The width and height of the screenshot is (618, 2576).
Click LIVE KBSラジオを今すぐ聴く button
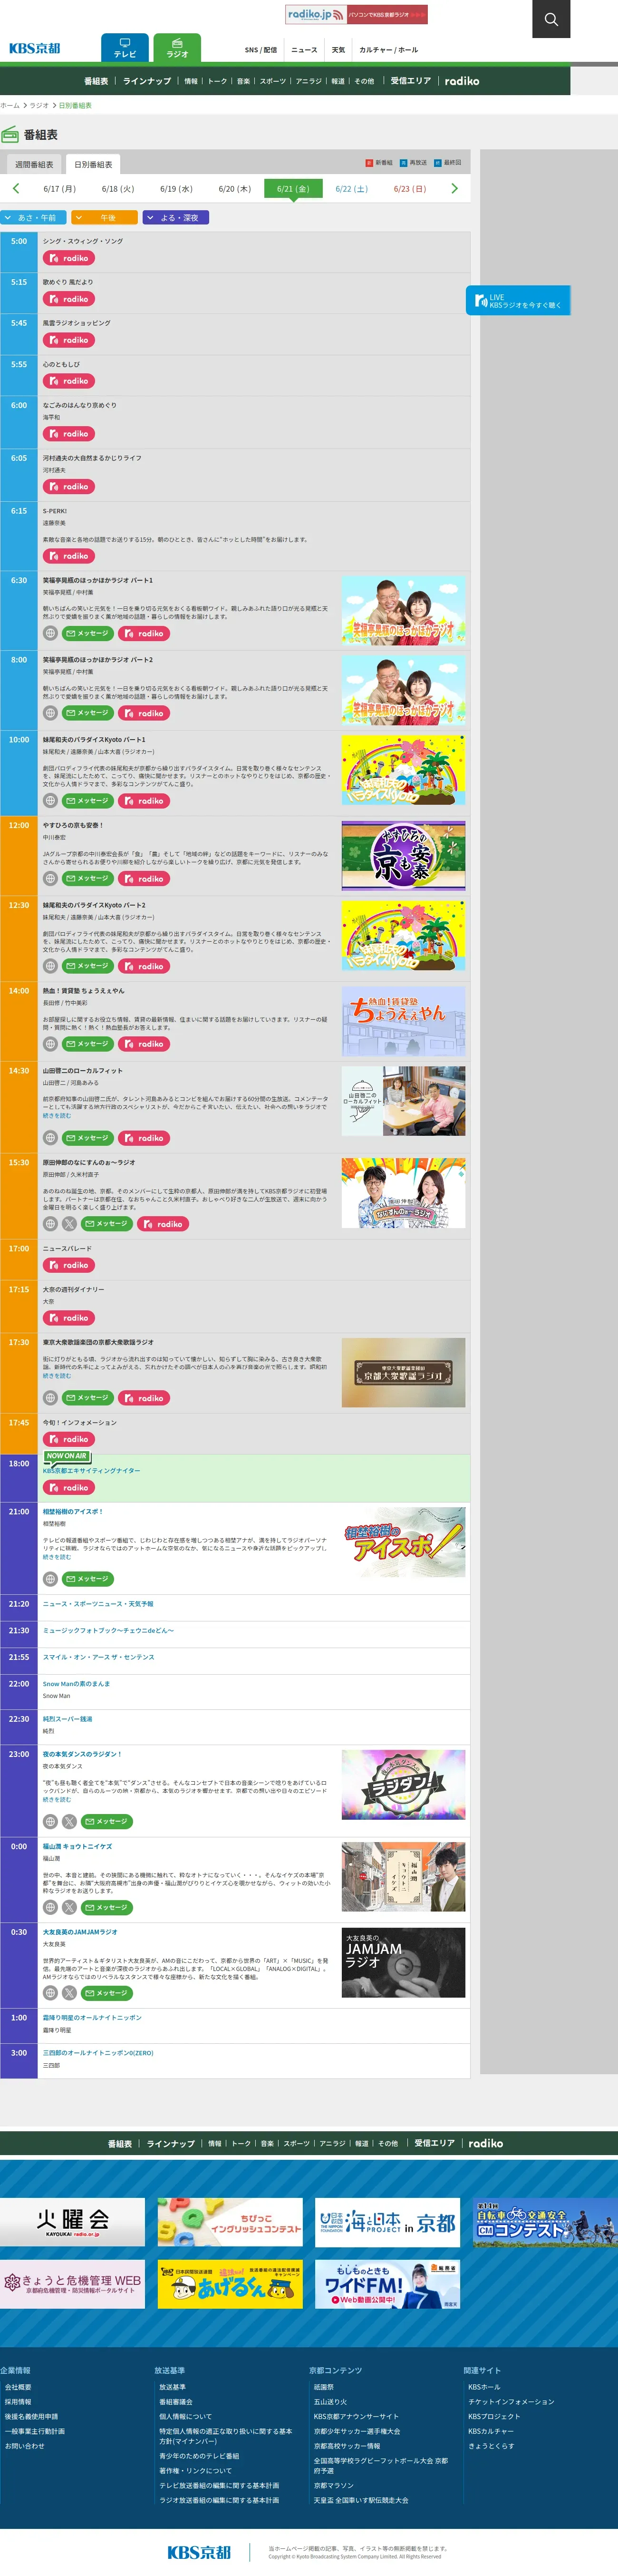[x=518, y=301]
